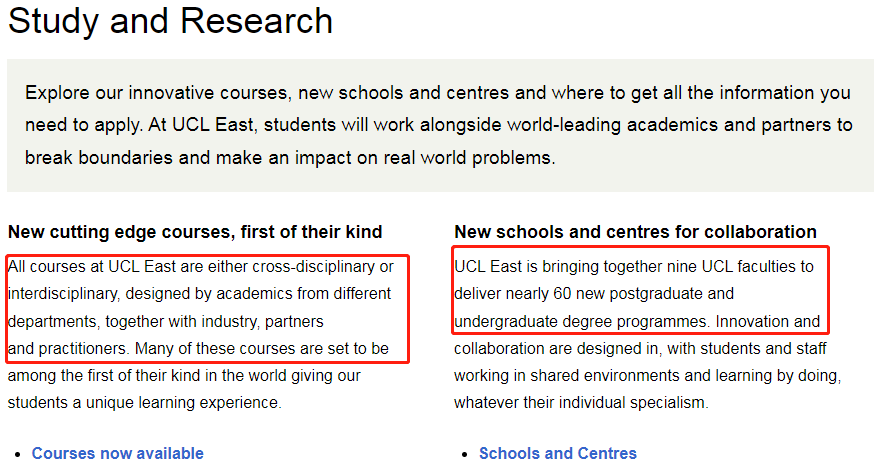The width and height of the screenshot is (879, 471).
Task: Click the text All courses at UCL East
Action: point(92,266)
